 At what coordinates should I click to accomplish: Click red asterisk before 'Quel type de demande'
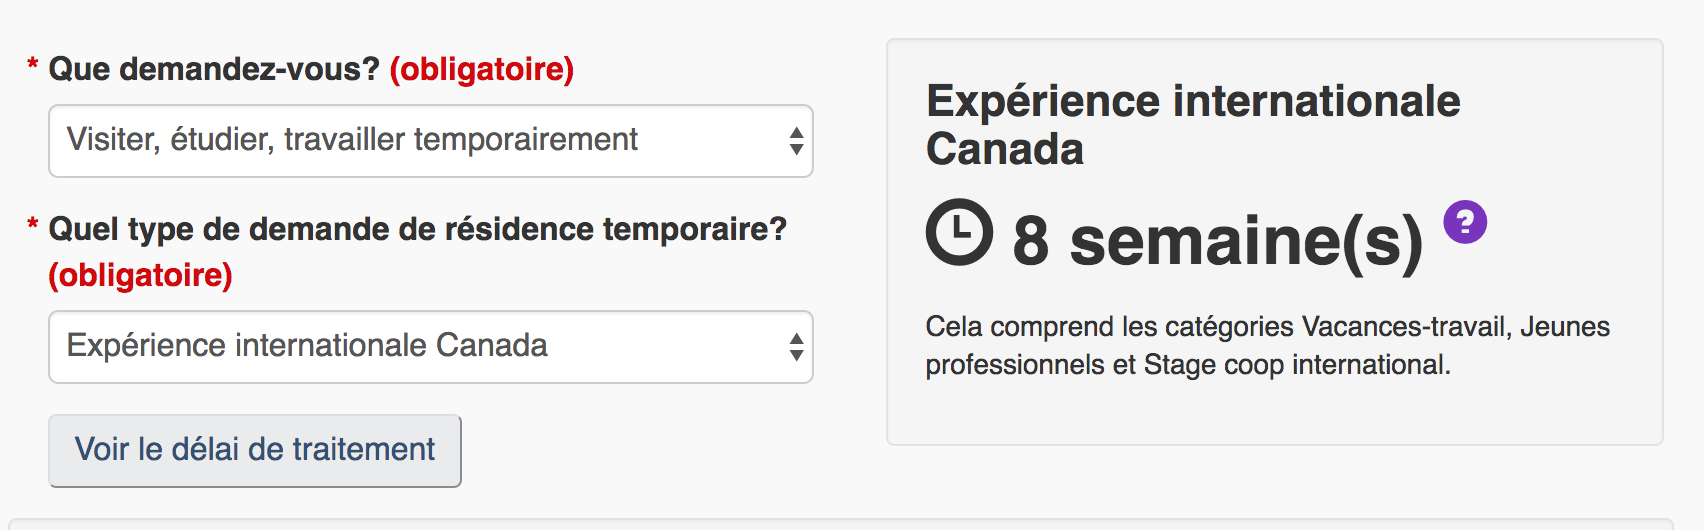coord(33,227)
